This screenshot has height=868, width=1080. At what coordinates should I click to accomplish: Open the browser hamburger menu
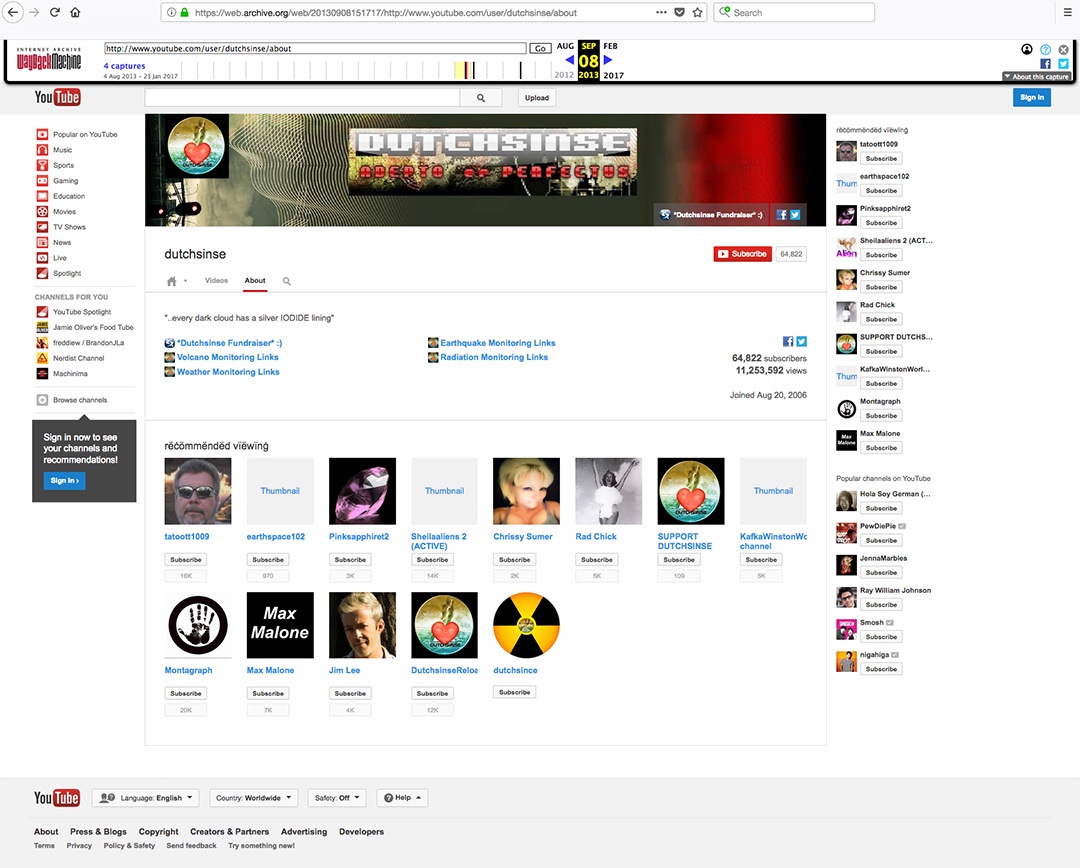pos(1068,12)
